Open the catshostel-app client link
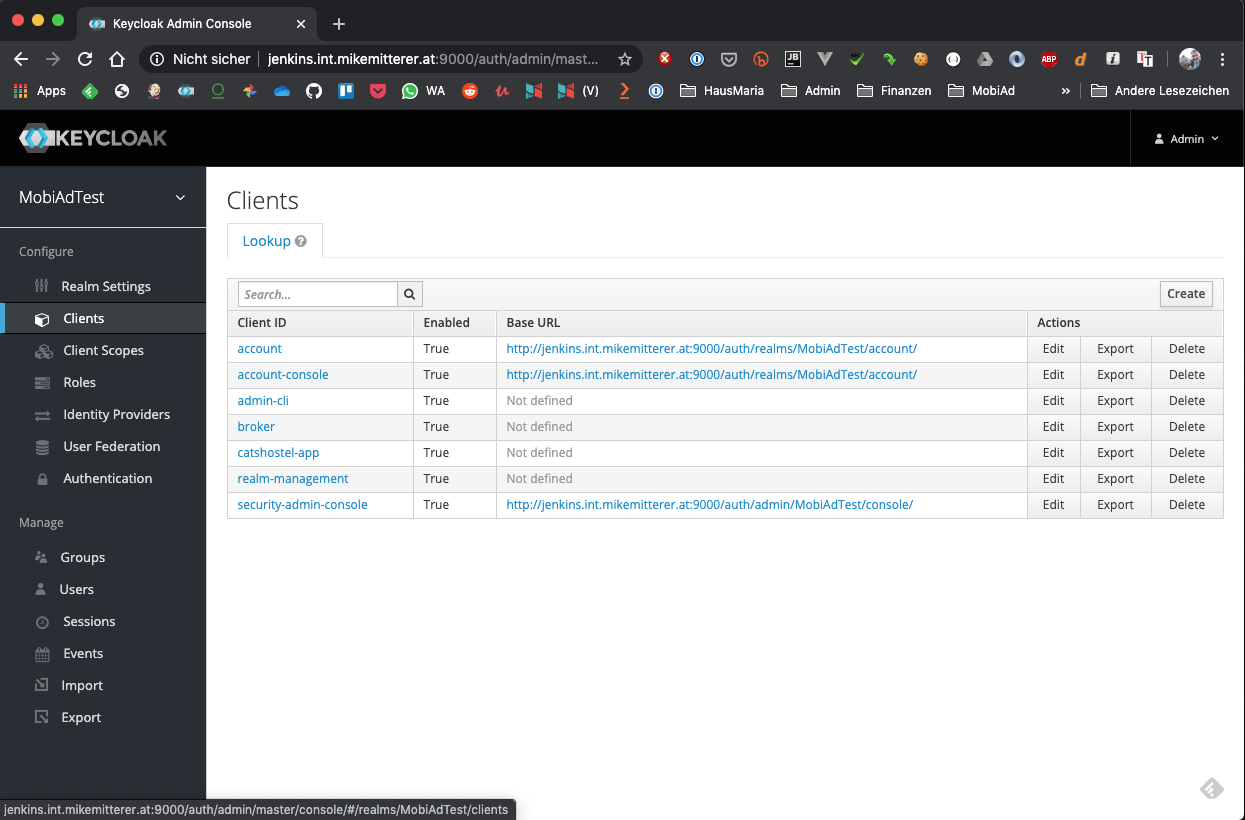The width and height of the screenshot is (1245, 820). [x=278, y=453]
